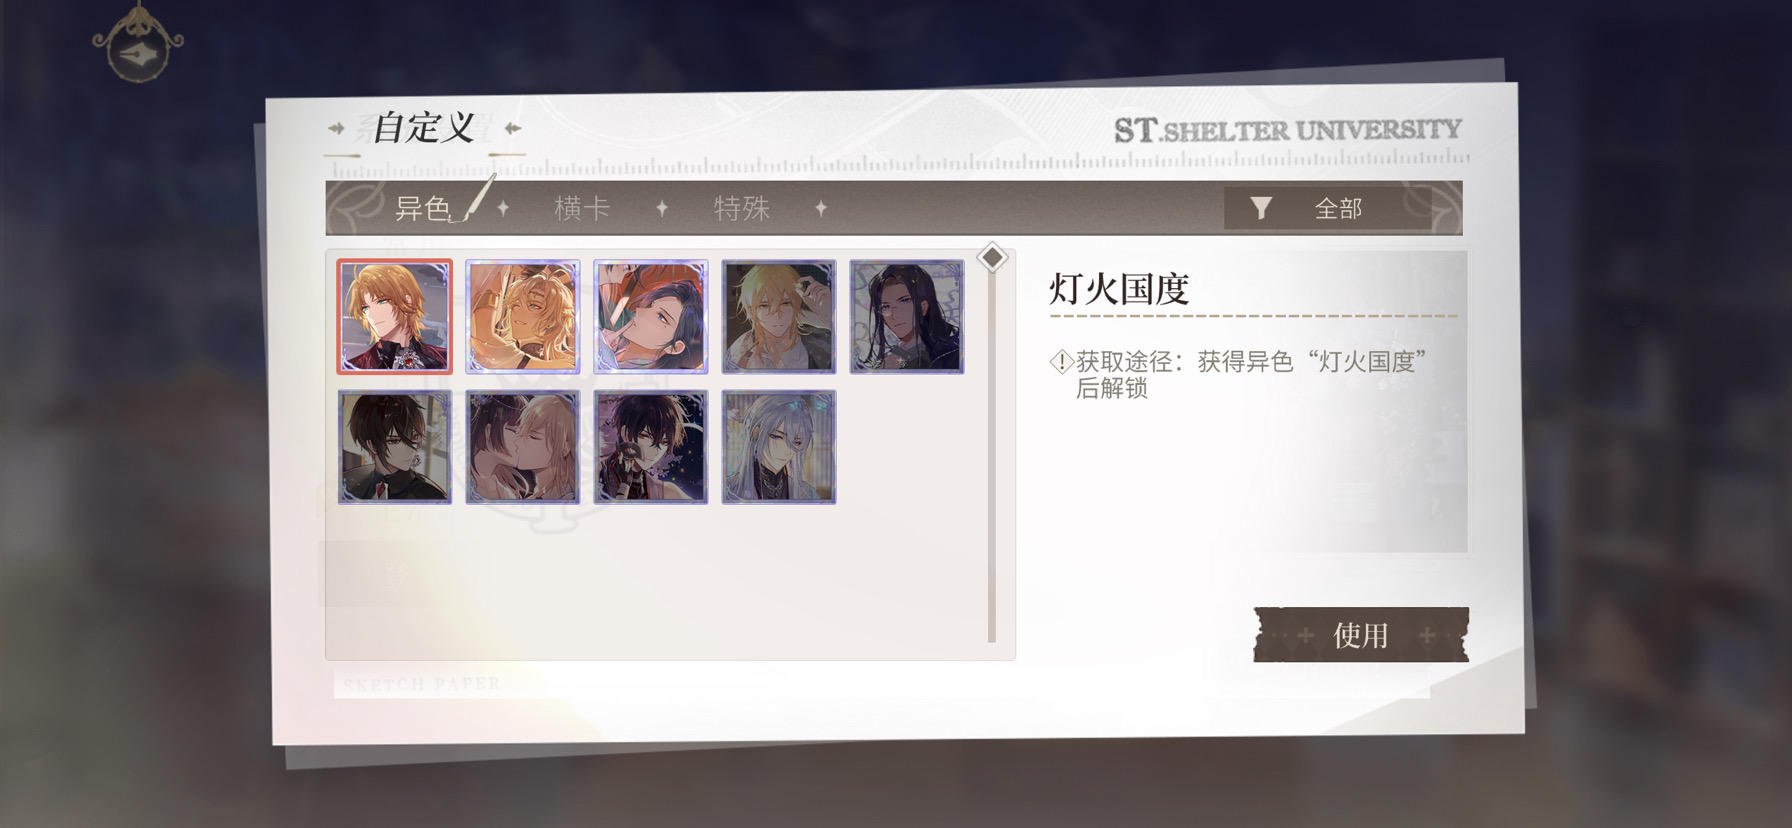Select the blonde man in white shirt avatar
The image size is (1792, 828).
tap(779, 317)
